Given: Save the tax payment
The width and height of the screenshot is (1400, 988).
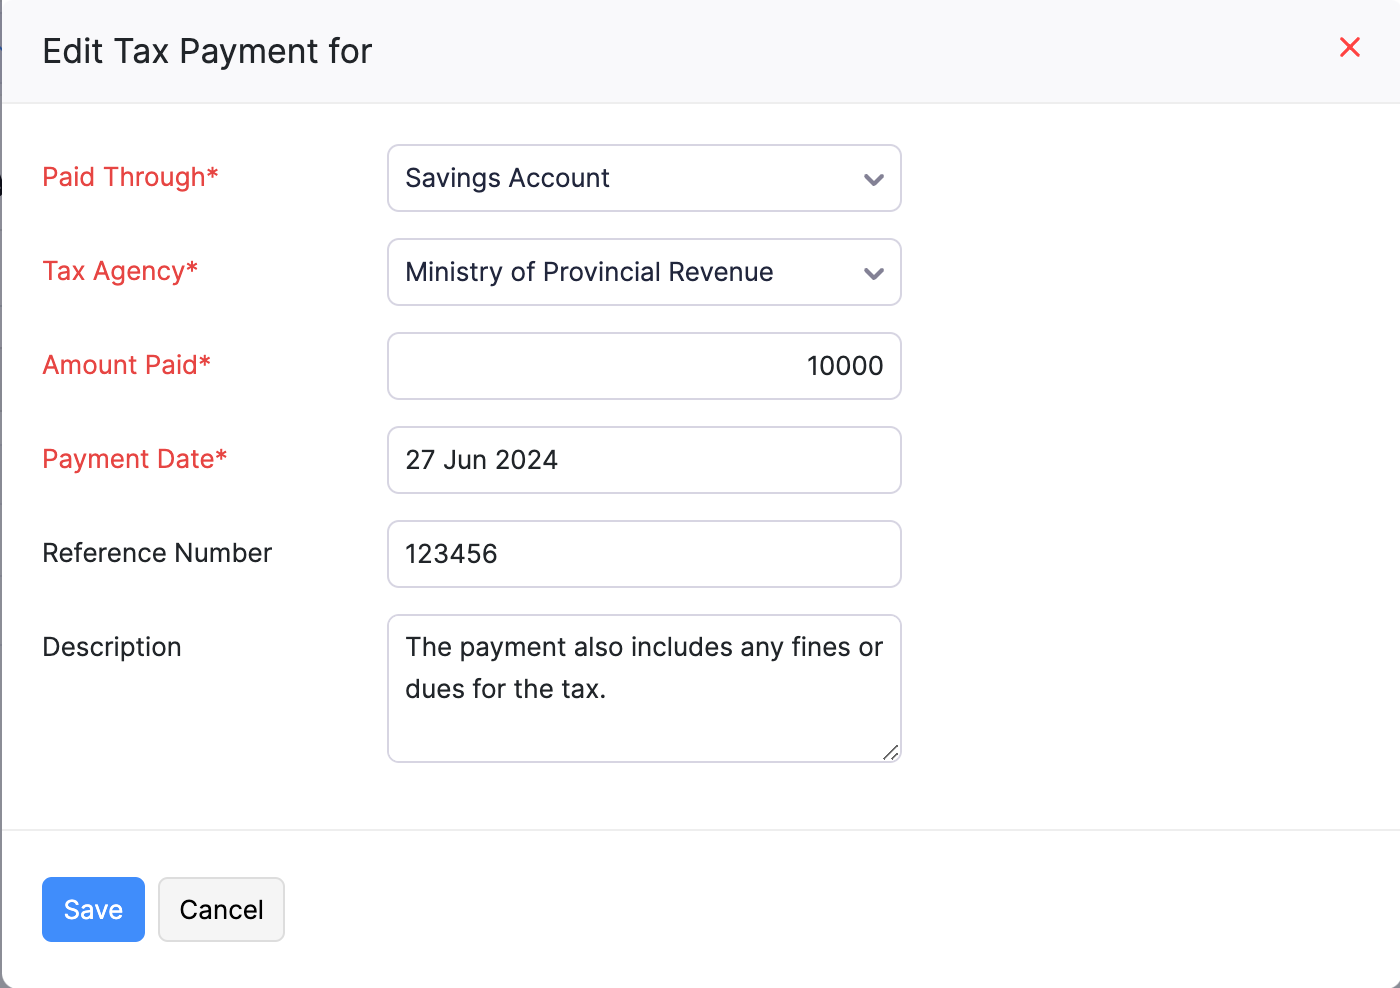Looking at the screenshot, I should point(93,909).
